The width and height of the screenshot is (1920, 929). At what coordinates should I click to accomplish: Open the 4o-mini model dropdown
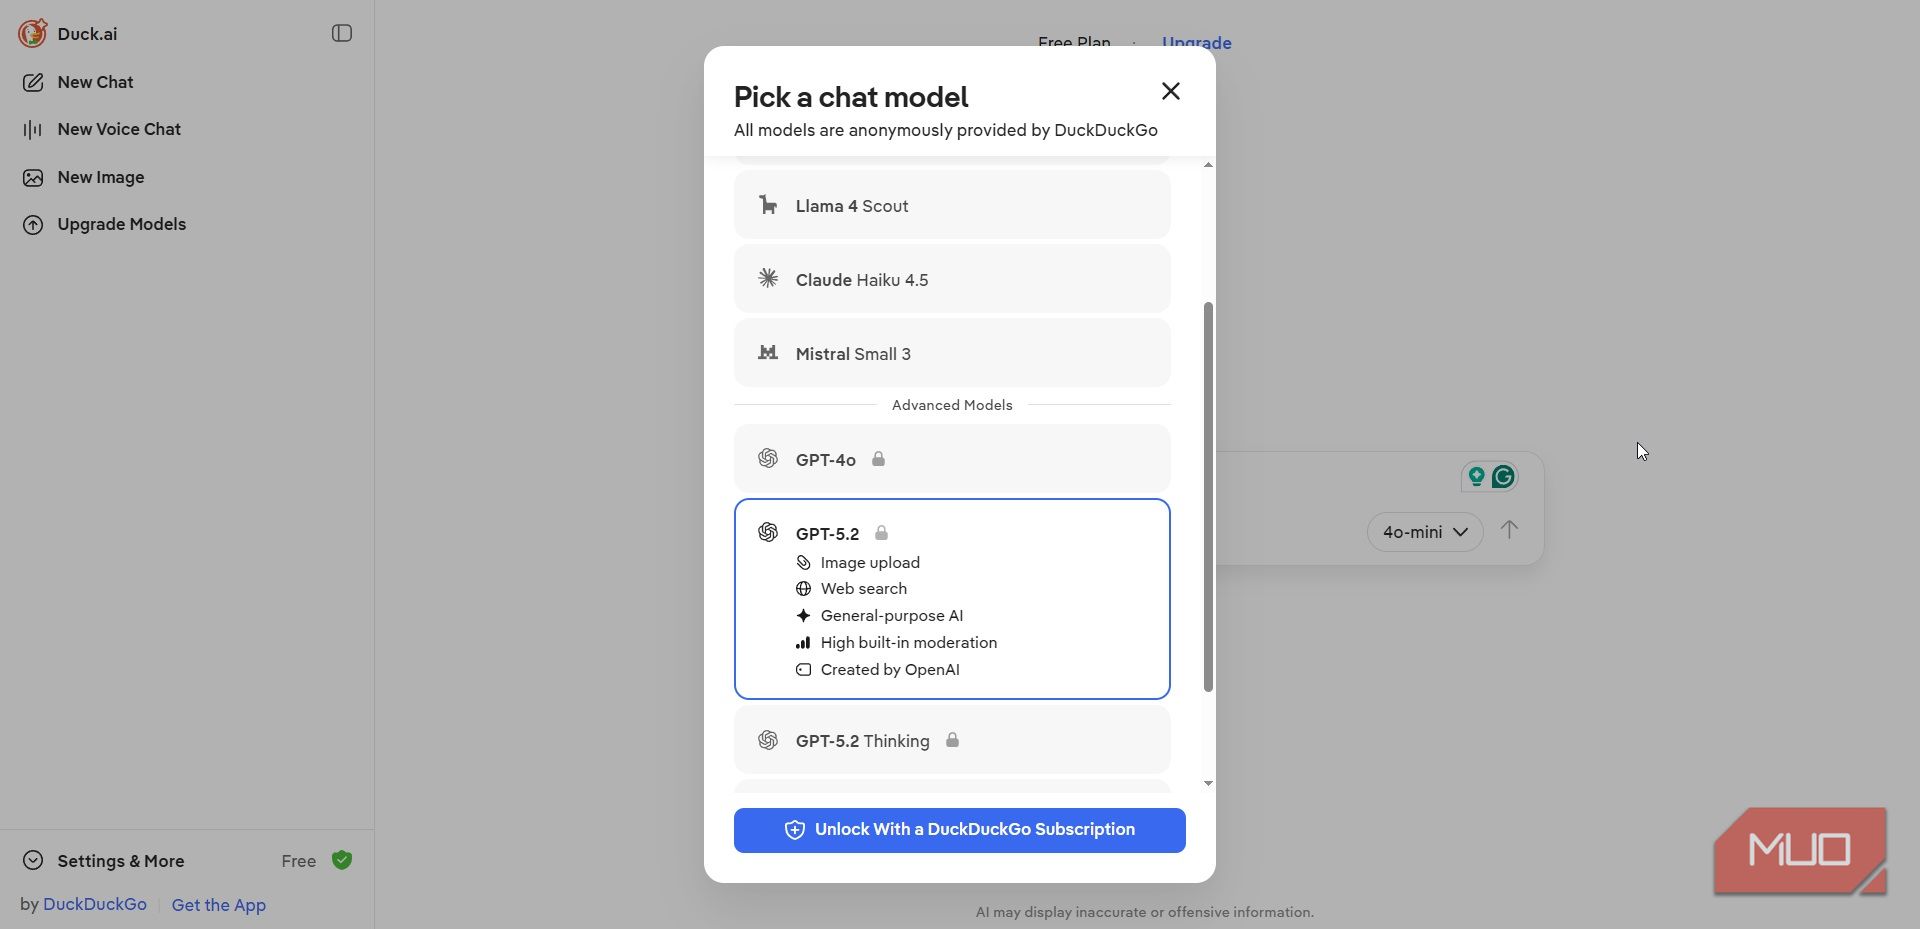1425,532
